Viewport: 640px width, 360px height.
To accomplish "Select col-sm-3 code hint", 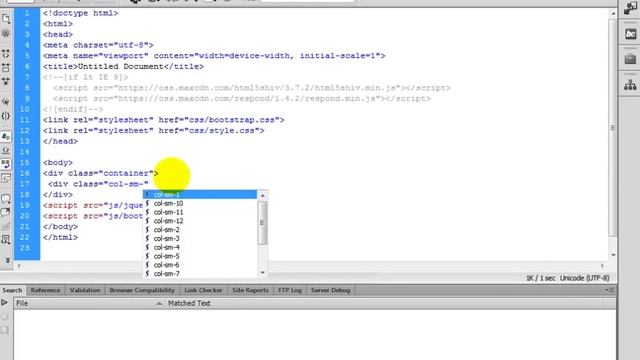I will pyautogui.click(x=200, y=238).
